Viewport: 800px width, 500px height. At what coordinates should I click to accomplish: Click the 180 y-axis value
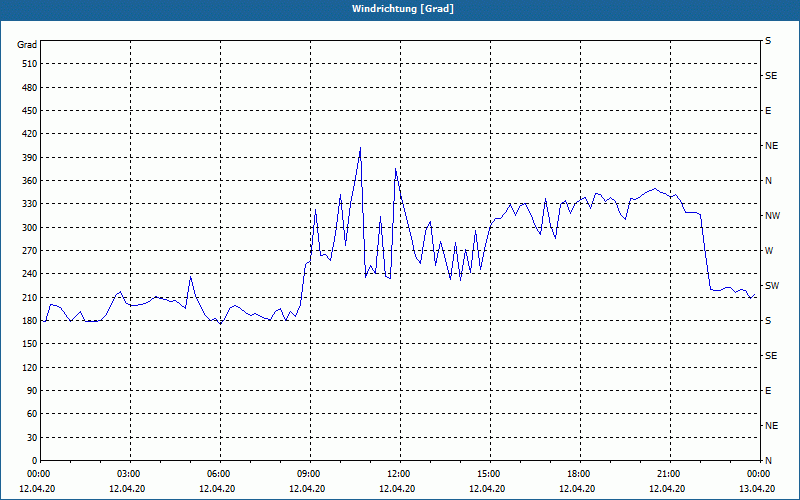pyautogui.click(x=30, y=321)
